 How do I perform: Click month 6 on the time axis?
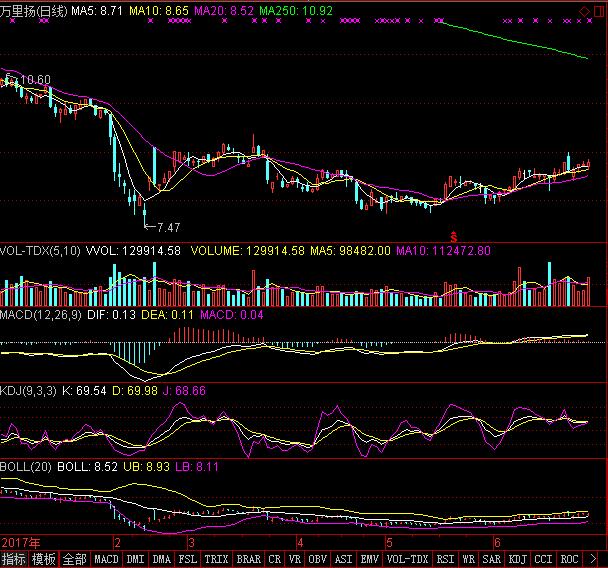[497, 543]
